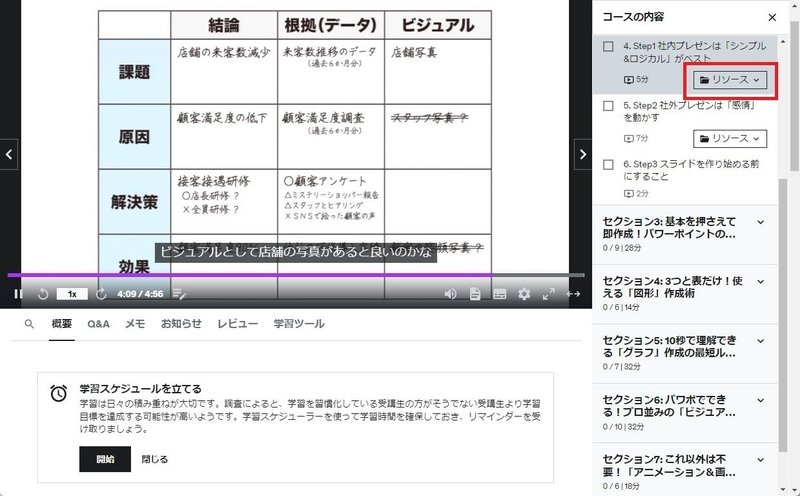
Task: Expand セクション5 グラフ作成
Action: (x=685, y=353)
